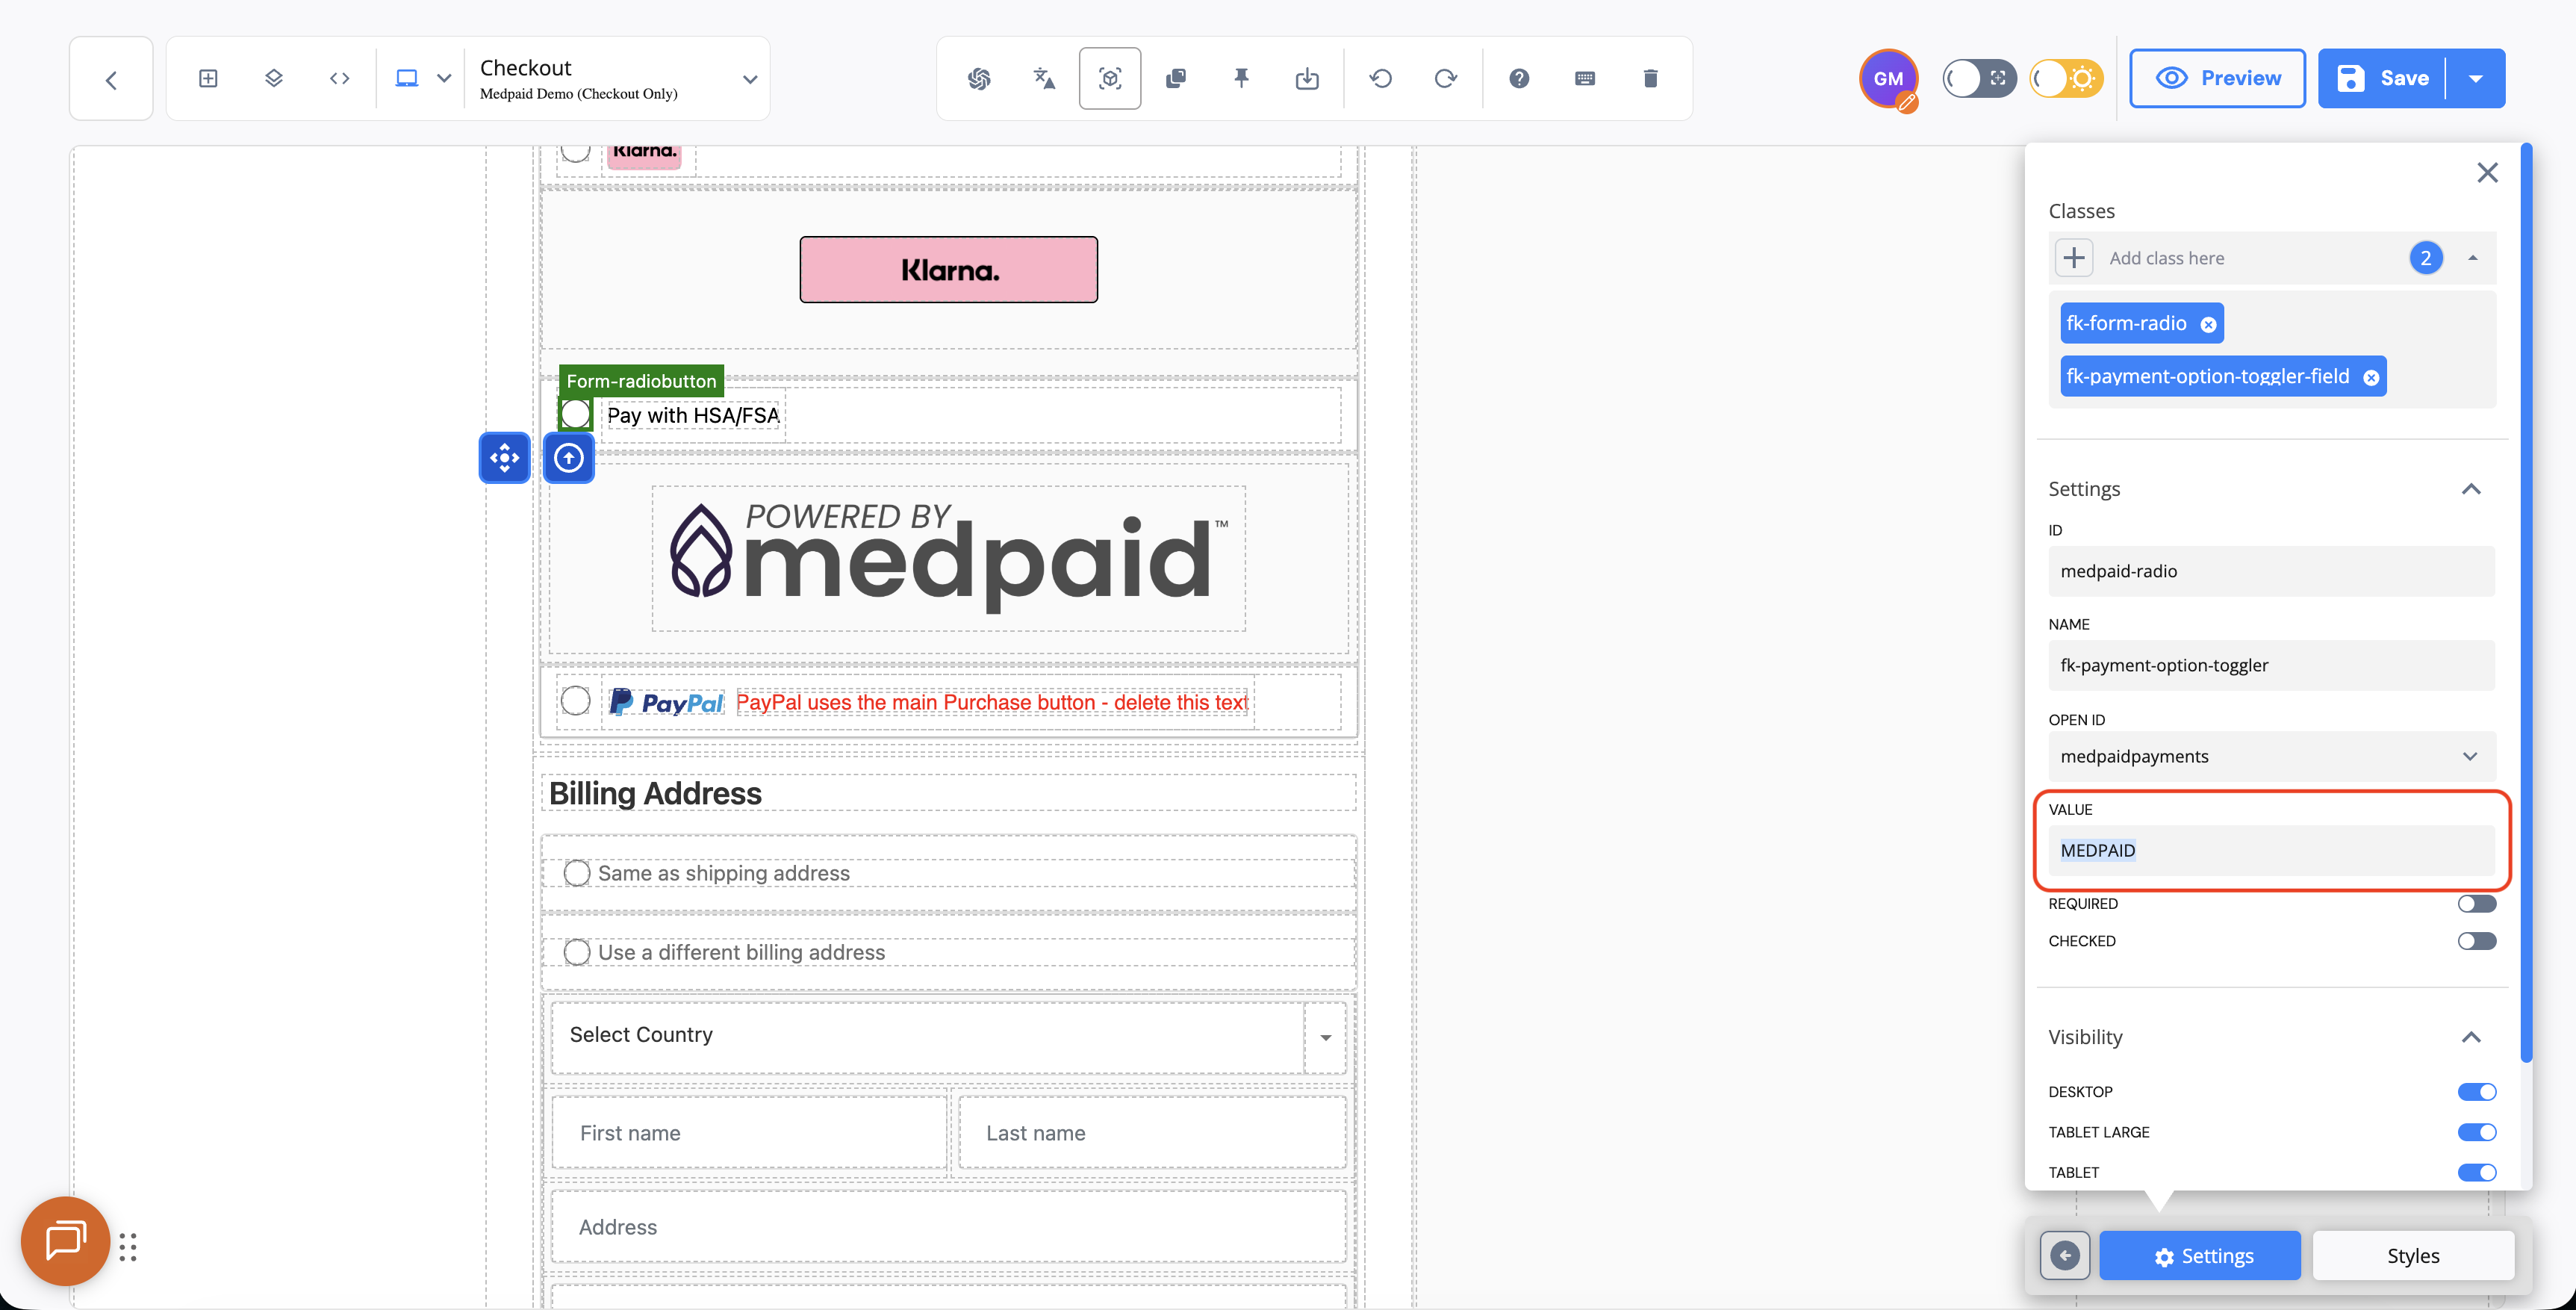
Task: Switch to the Settings tab
Action: point(2200,1256)
